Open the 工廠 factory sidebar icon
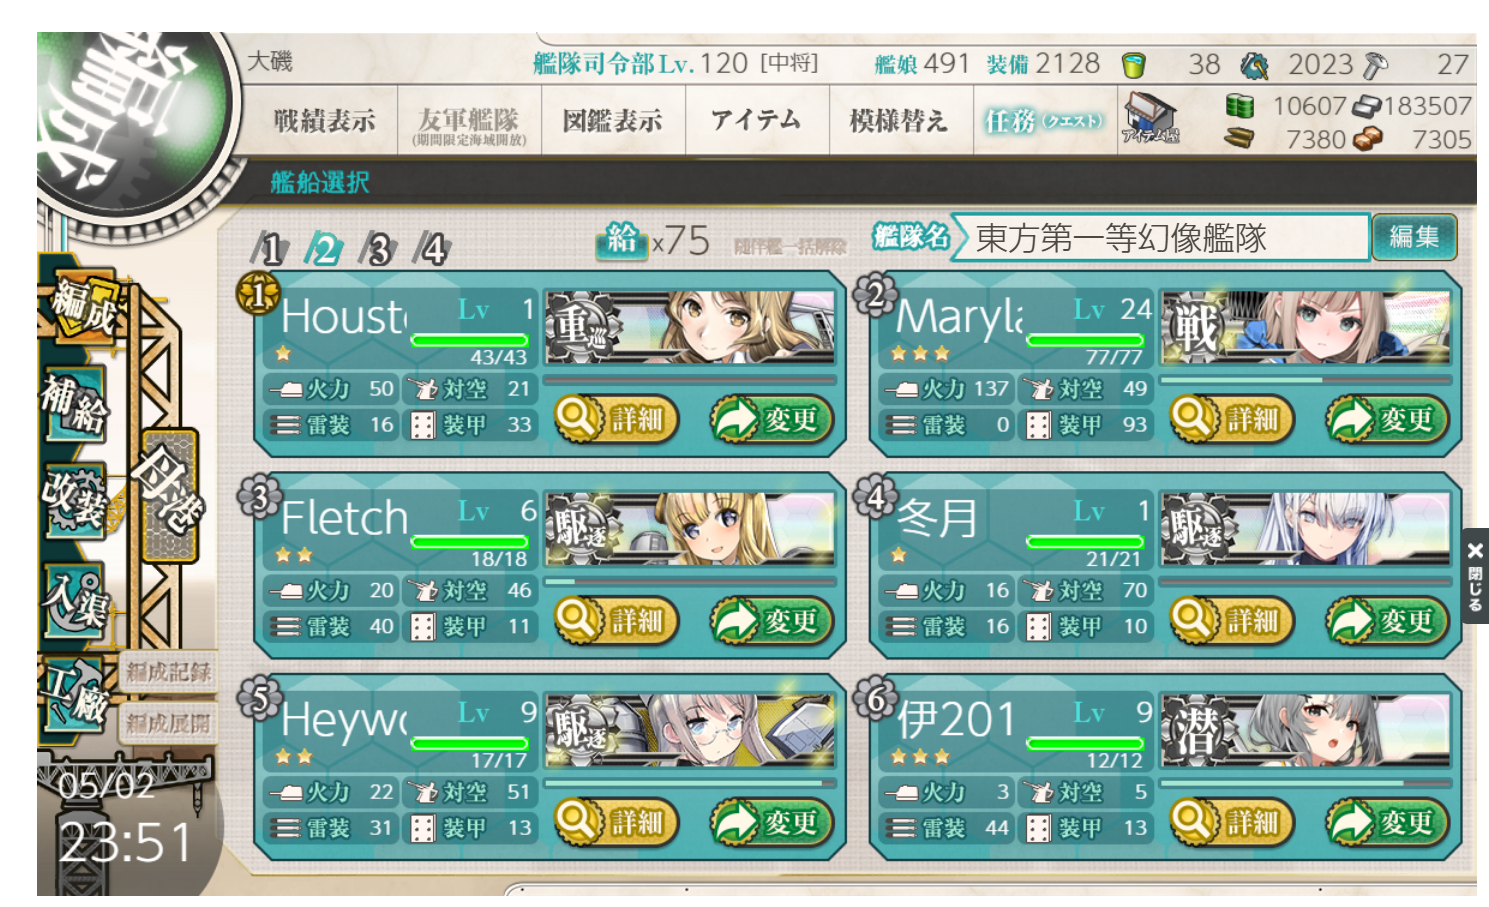Screen dimensions: 1489x907 click(x=74, y=695)
